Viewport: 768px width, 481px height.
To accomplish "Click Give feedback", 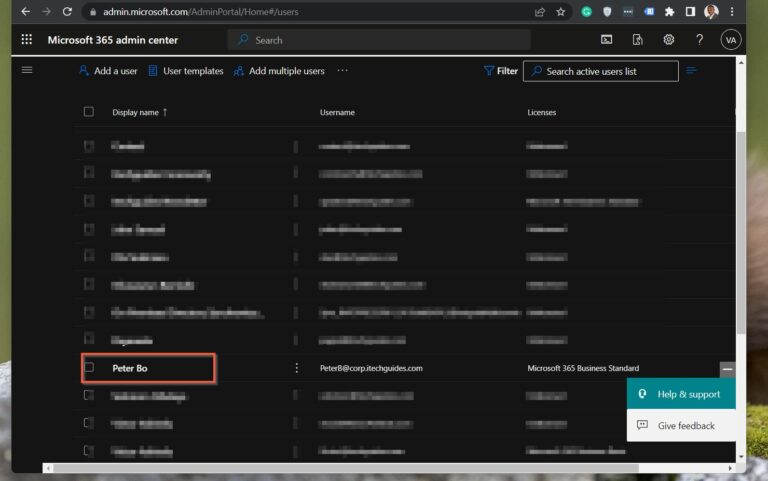I will 681,426.
